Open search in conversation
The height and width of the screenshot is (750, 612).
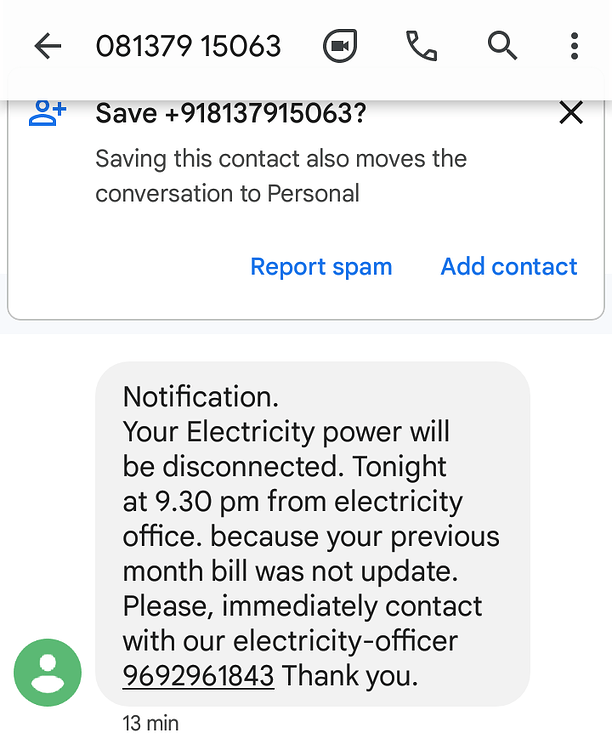coord(502,46)
